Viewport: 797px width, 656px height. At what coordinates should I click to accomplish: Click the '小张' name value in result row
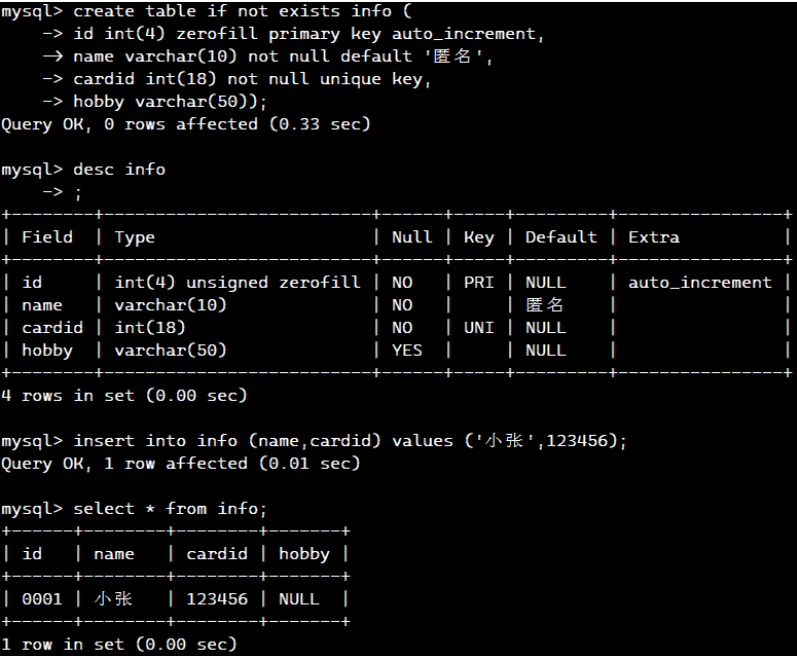[x=113, y=599]
